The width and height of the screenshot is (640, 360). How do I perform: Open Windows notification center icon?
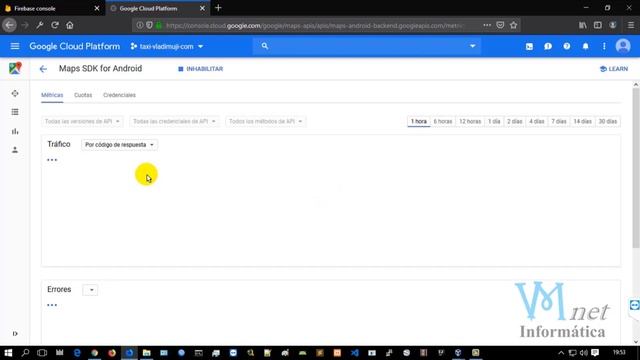tap(595, 353)
